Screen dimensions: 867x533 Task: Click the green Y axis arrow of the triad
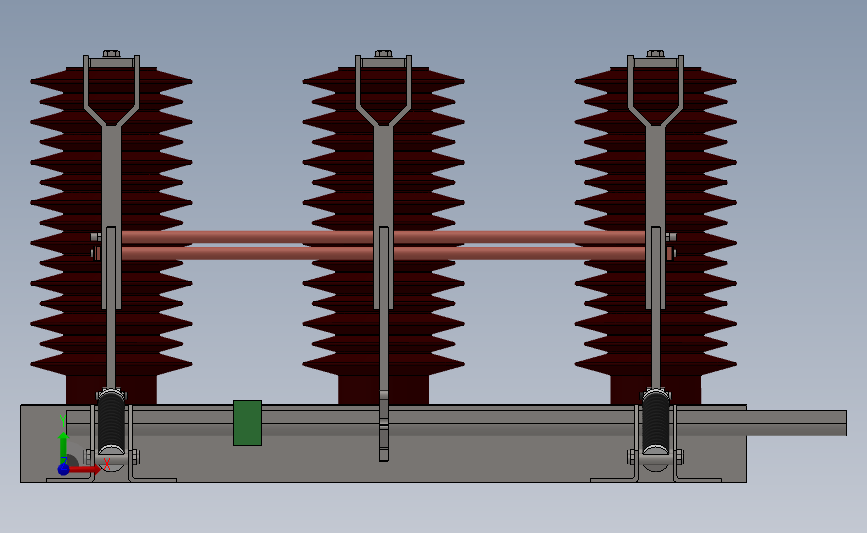pyautogui.click(x=63, y=447)
